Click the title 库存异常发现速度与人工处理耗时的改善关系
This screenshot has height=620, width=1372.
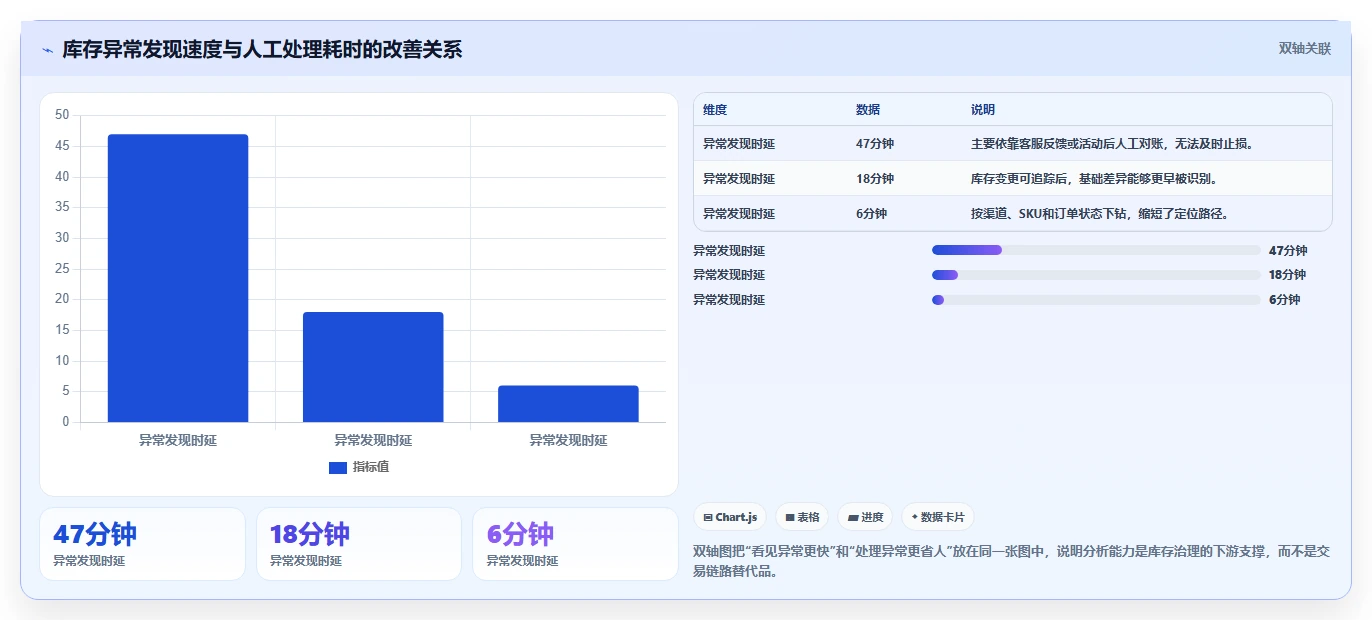coord(262,49)
